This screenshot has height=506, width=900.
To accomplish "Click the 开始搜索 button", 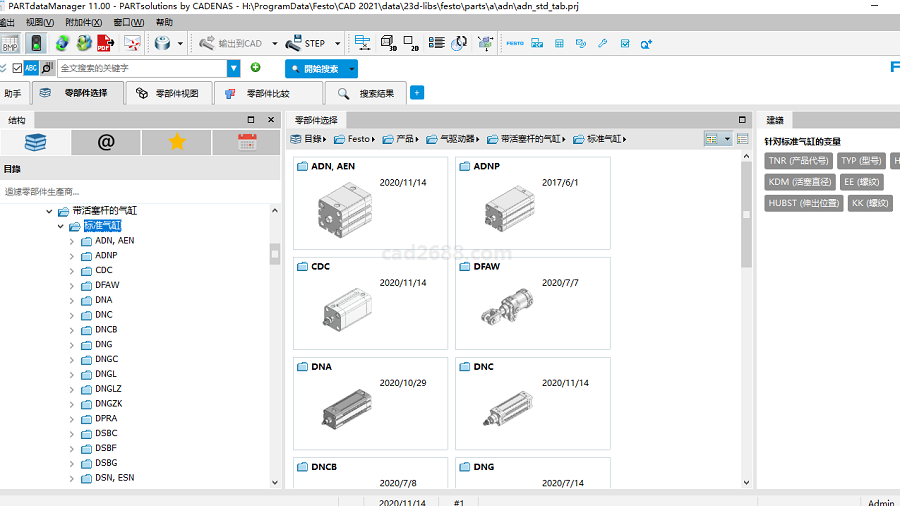I will [320, 69].
